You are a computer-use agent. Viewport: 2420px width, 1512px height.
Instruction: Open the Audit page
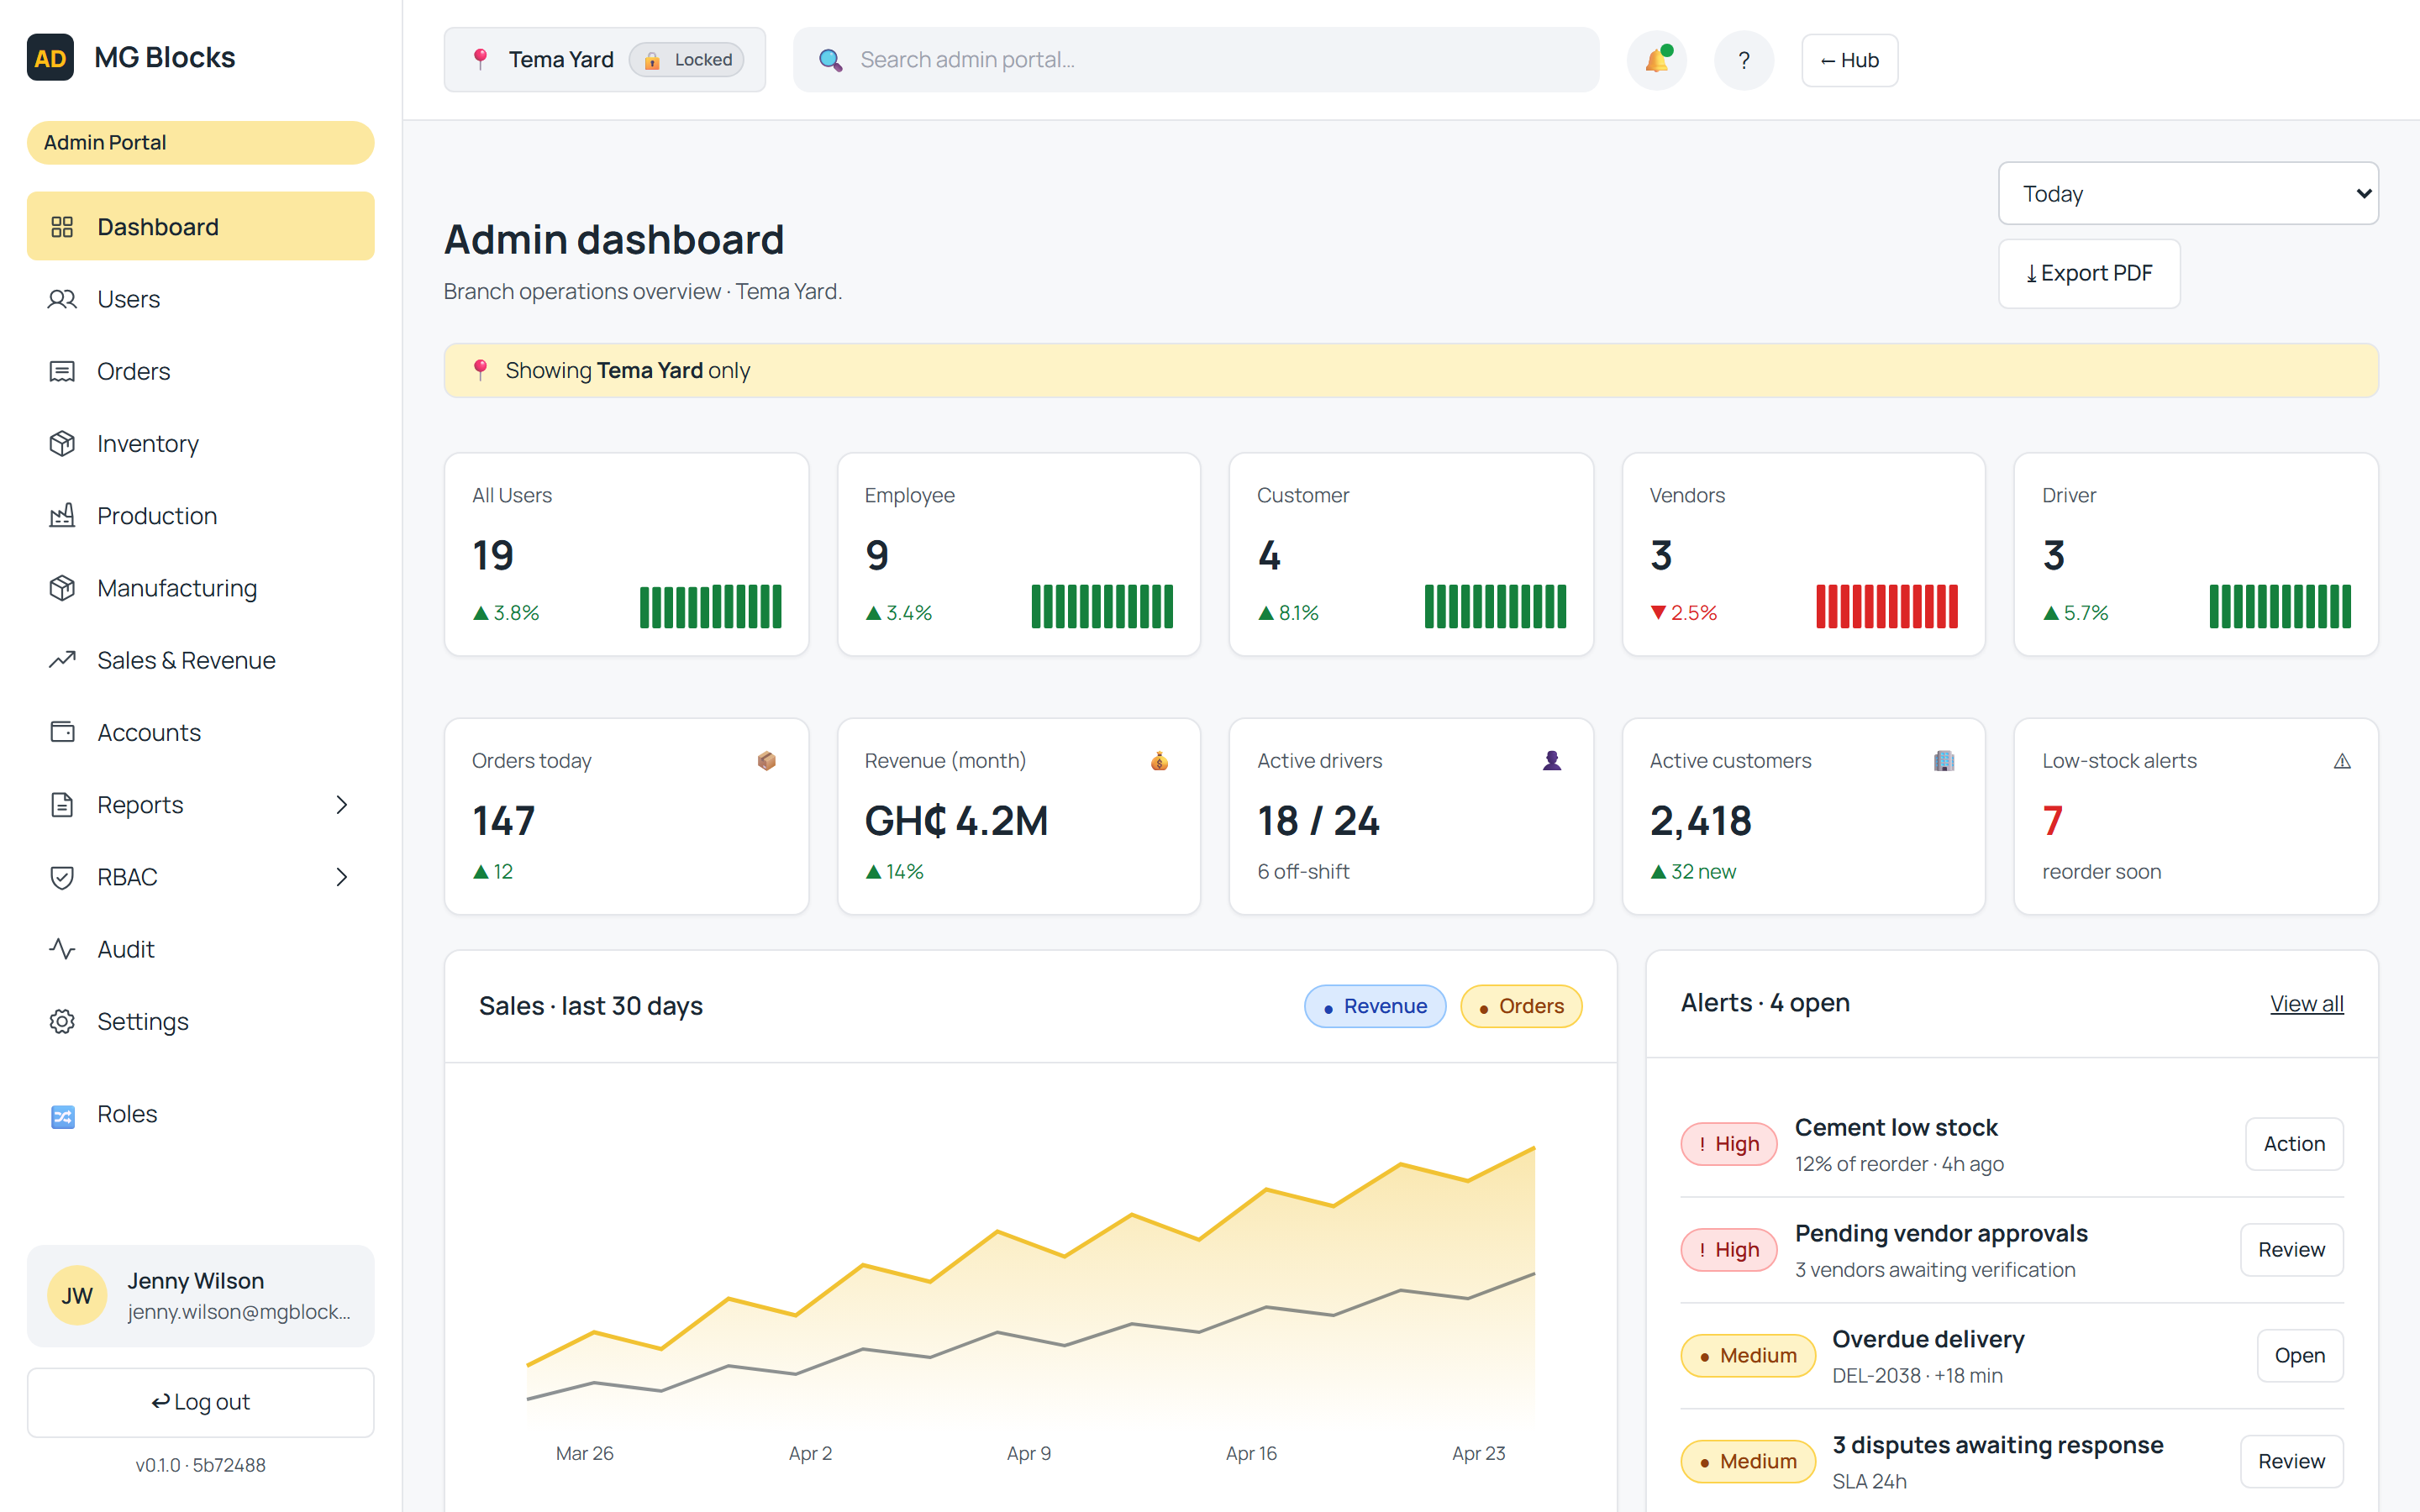(201, 949)
